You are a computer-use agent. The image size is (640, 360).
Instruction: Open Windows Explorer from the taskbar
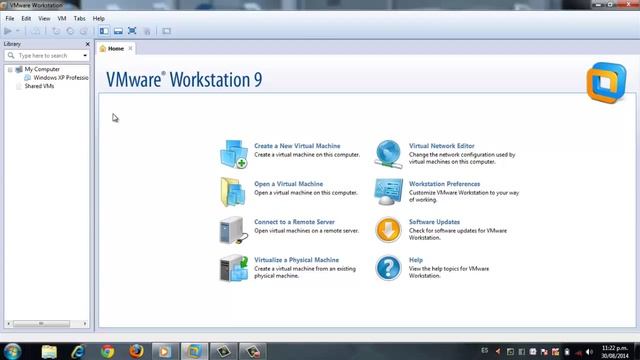(x=49, y=351)
